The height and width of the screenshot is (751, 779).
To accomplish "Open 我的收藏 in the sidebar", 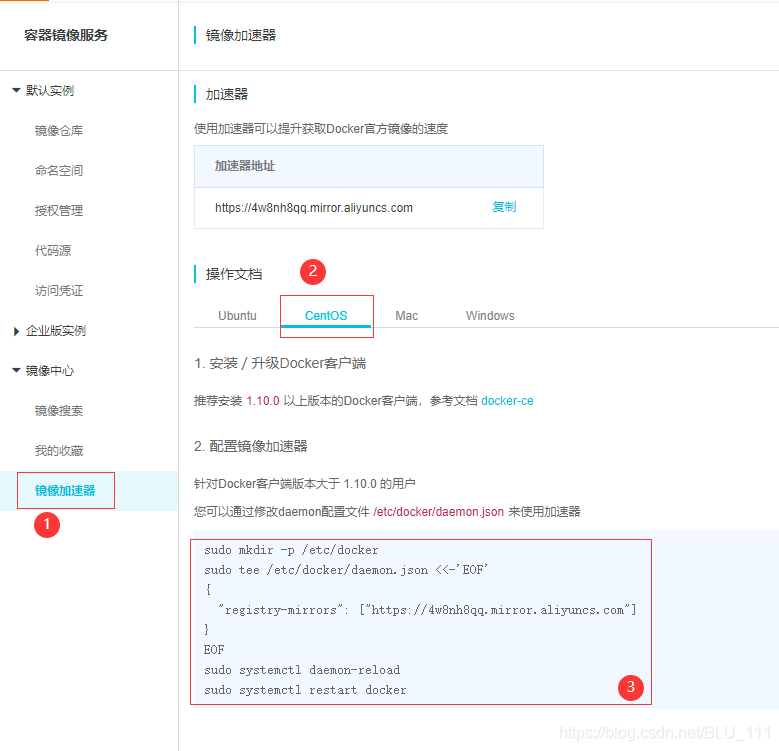I will [x=59, y=451].
